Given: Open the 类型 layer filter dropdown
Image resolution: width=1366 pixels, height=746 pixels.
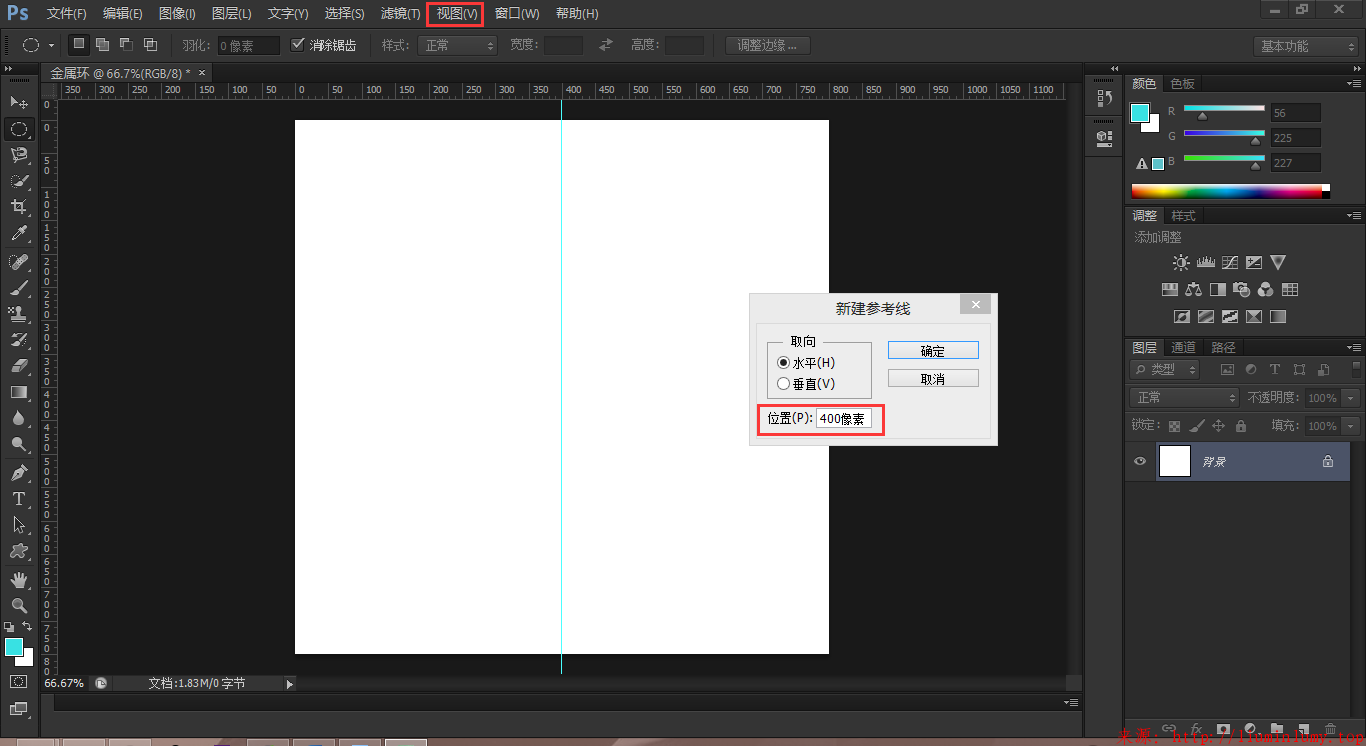Looking at the screenshot, I should [1165, 370].
